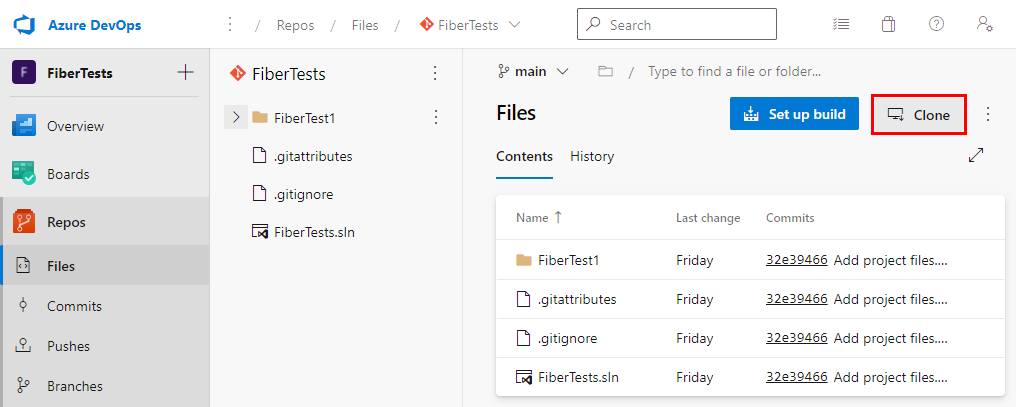Click the plus icon next to FiberTests project
1016x407 pixels.
point(185,72)
